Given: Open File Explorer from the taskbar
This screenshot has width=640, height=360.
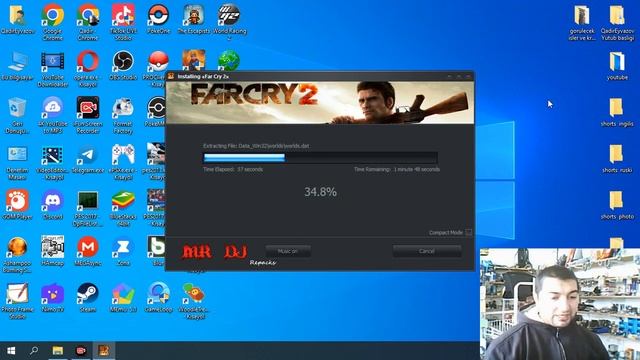Looking at the screenshot, I should (58, 351).
